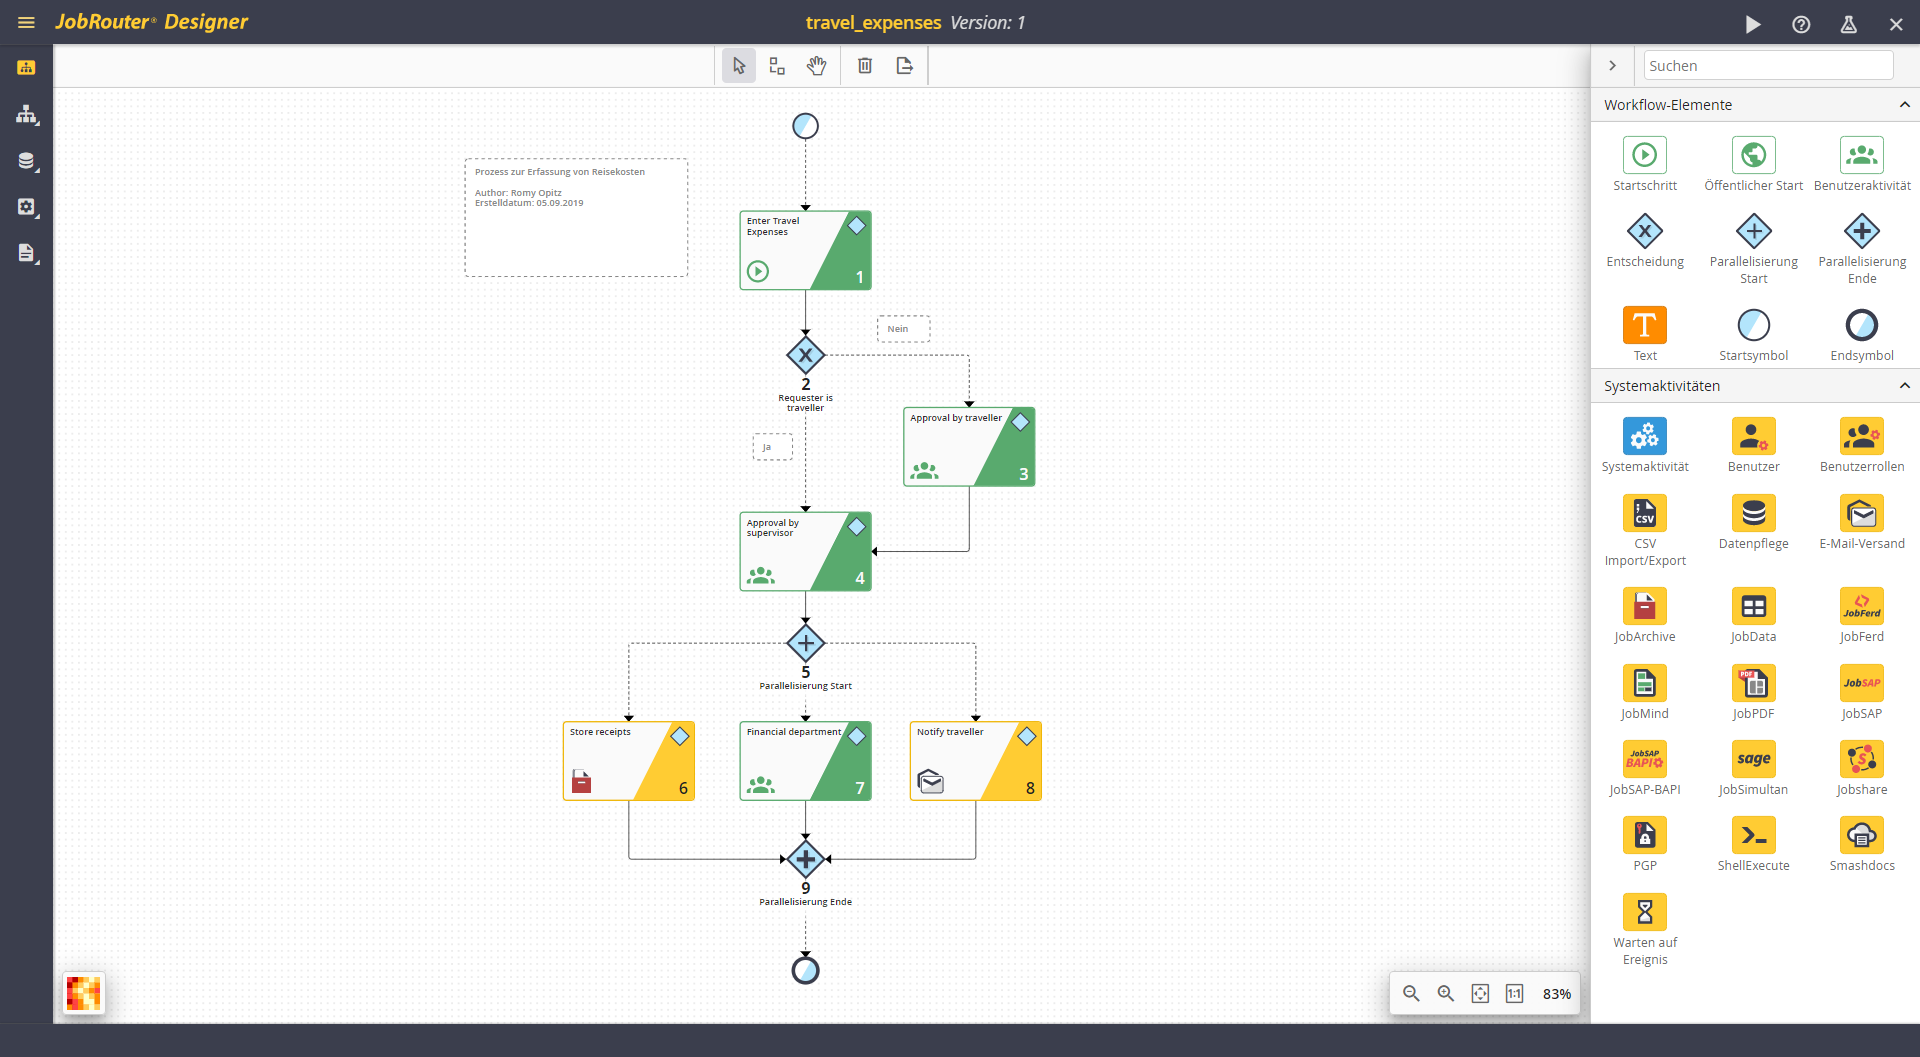Click the trash delete icon
The image size is (1920, 1057).
point(865,66)
